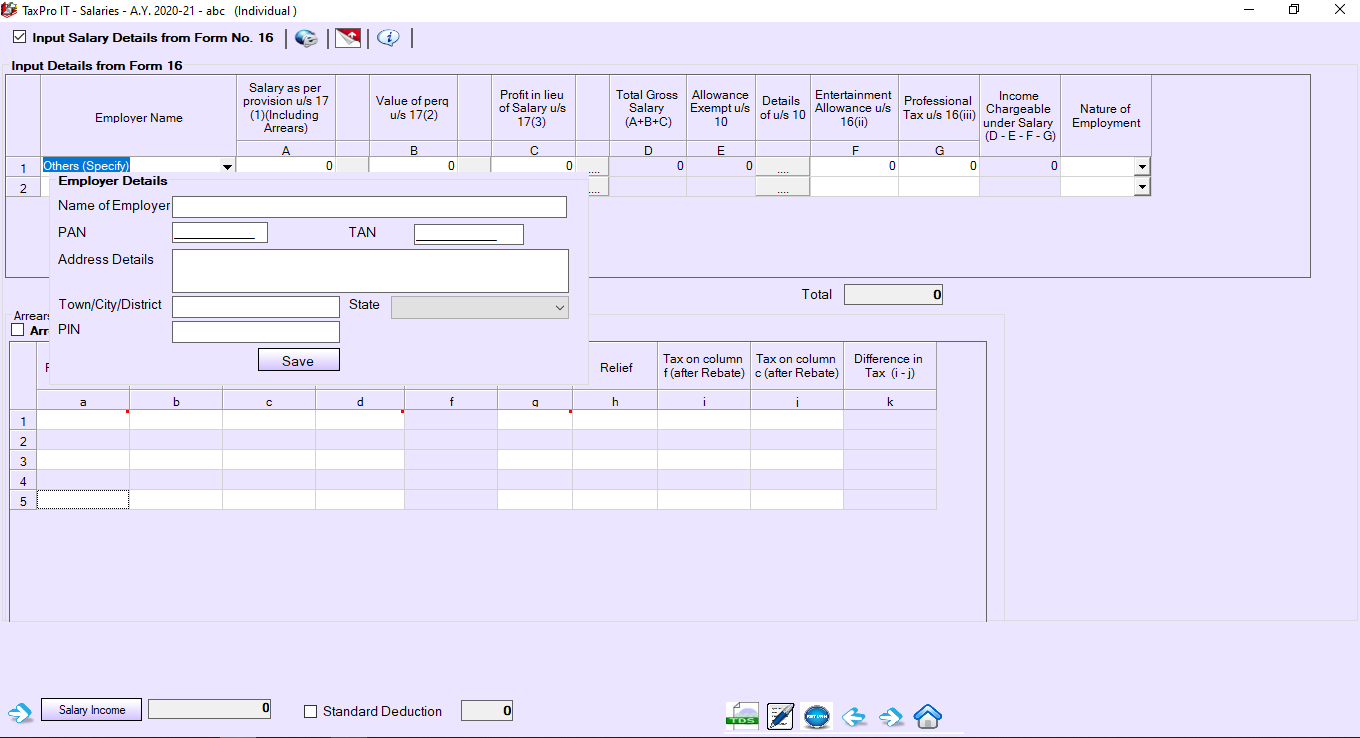The height and width of the screenshot is (738, 1360).
Task: Open row 1 Nature of Employment dropdown
Action: (1142, 166)
